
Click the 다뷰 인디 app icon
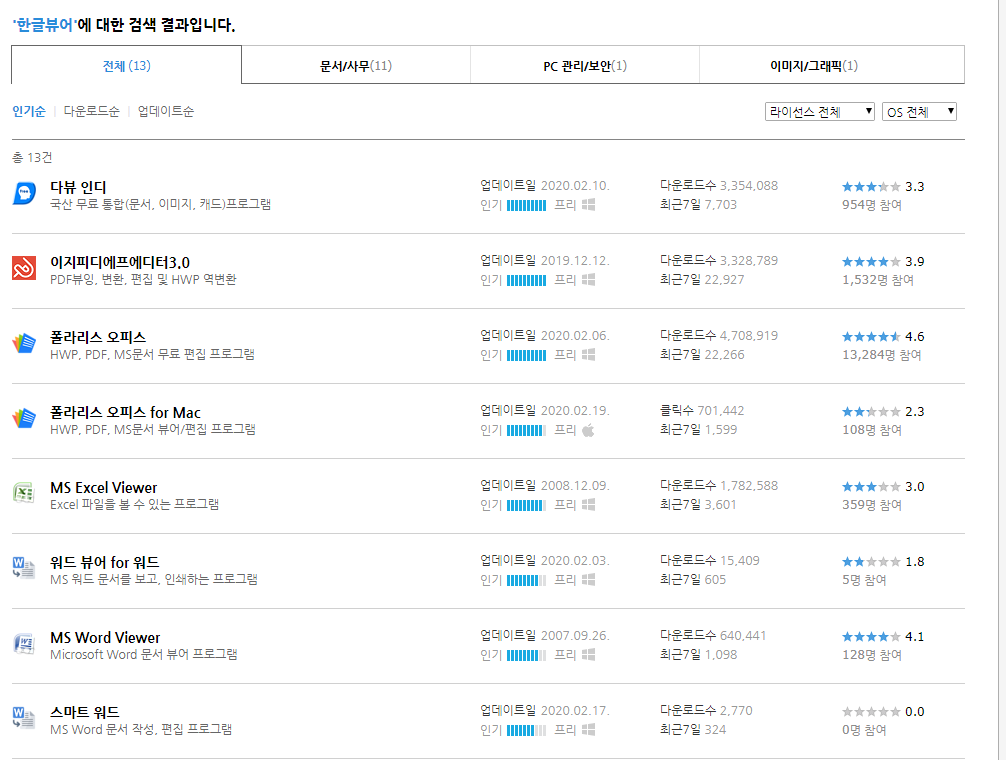24,193
